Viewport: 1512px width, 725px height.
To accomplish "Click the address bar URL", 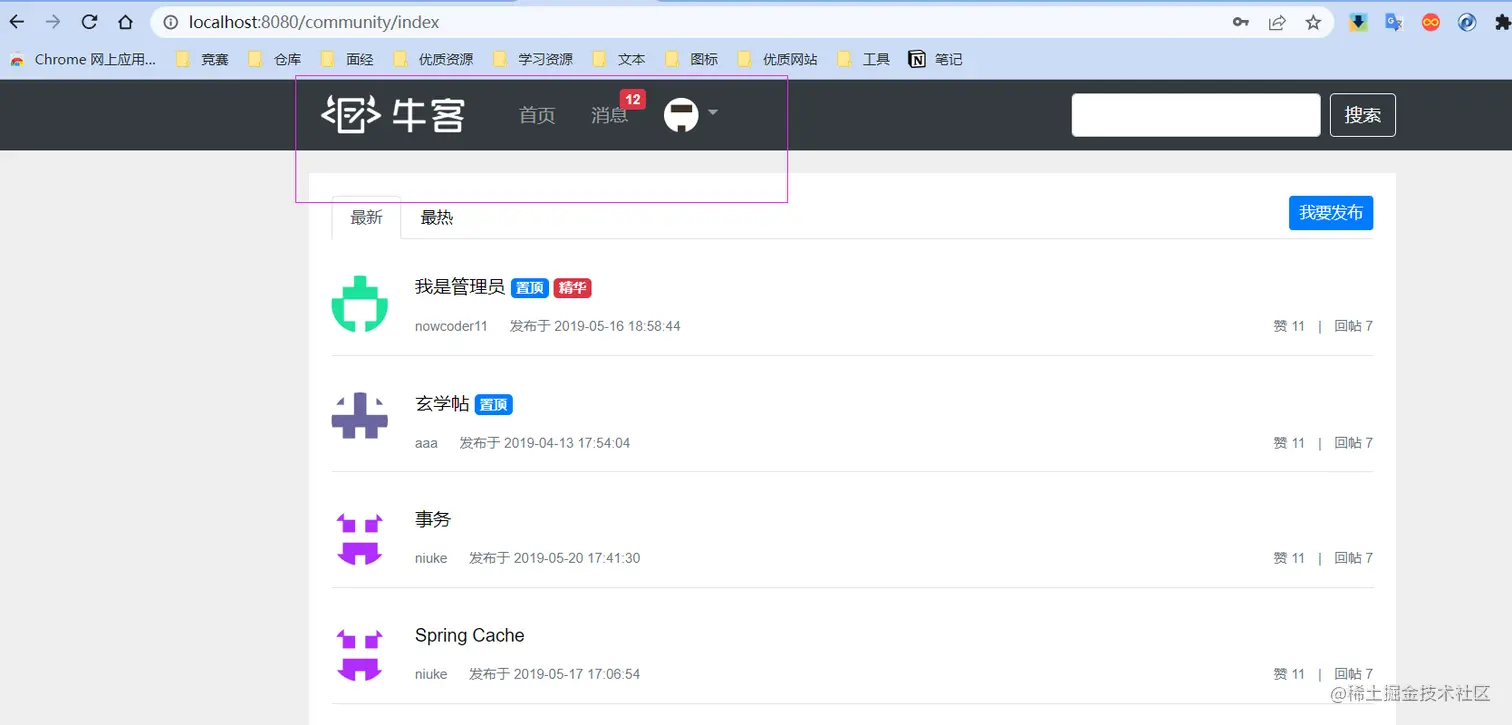I will (314, 22).
